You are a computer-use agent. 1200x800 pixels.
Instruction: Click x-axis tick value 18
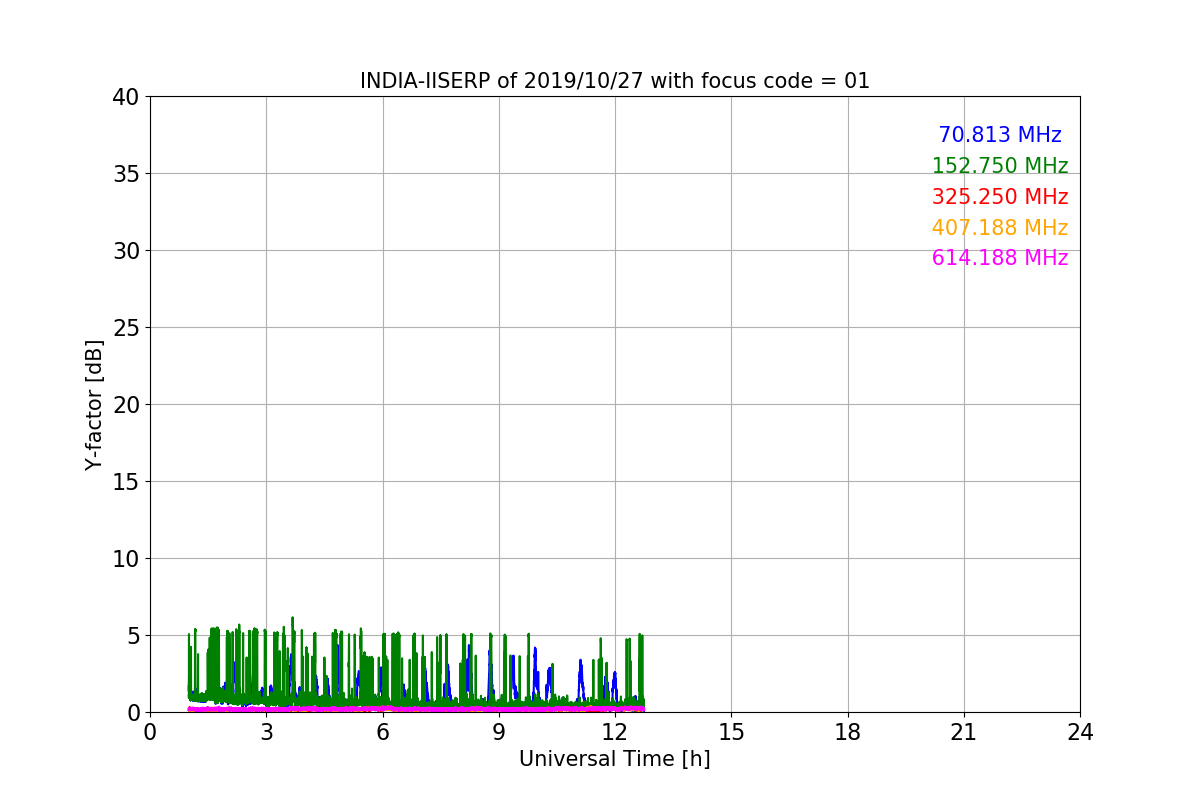coord(848,732)
